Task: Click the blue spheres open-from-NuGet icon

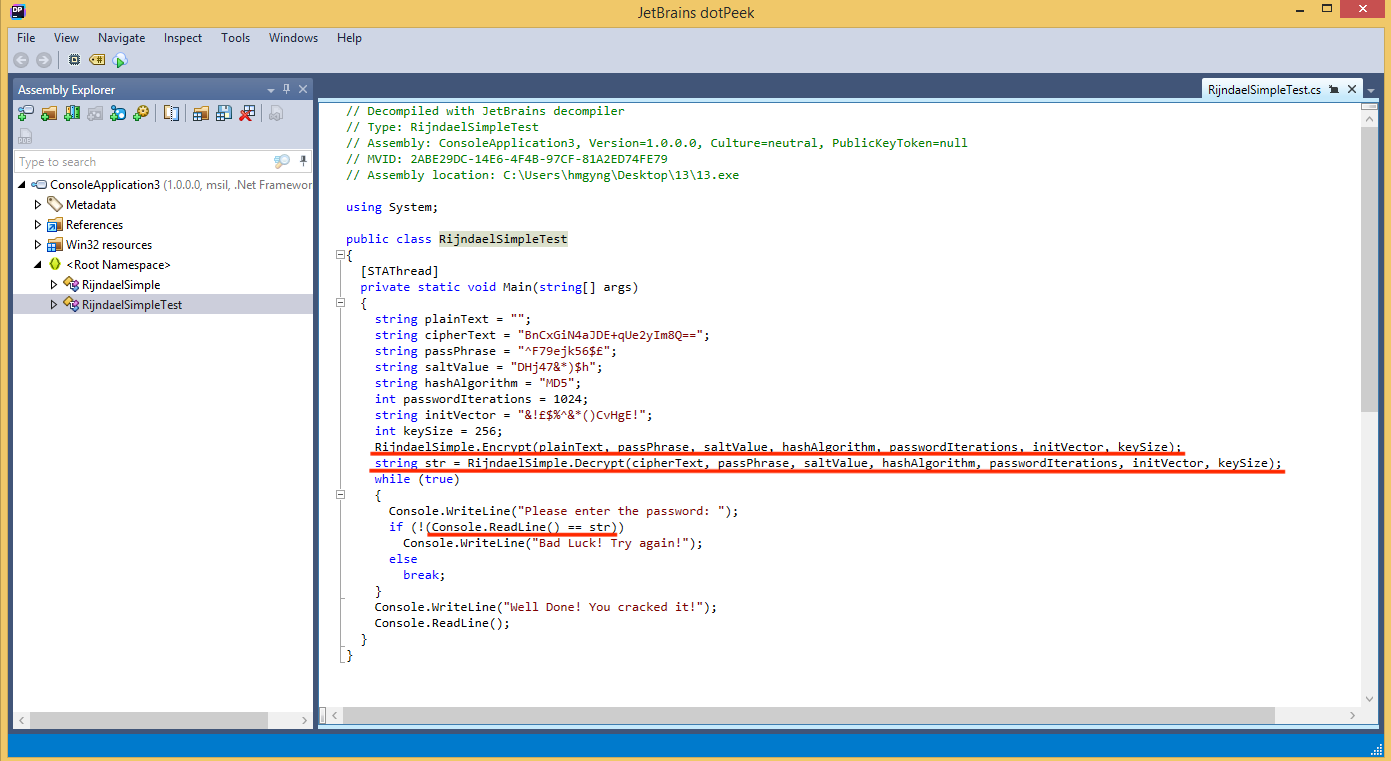Action: pos(118,113)
